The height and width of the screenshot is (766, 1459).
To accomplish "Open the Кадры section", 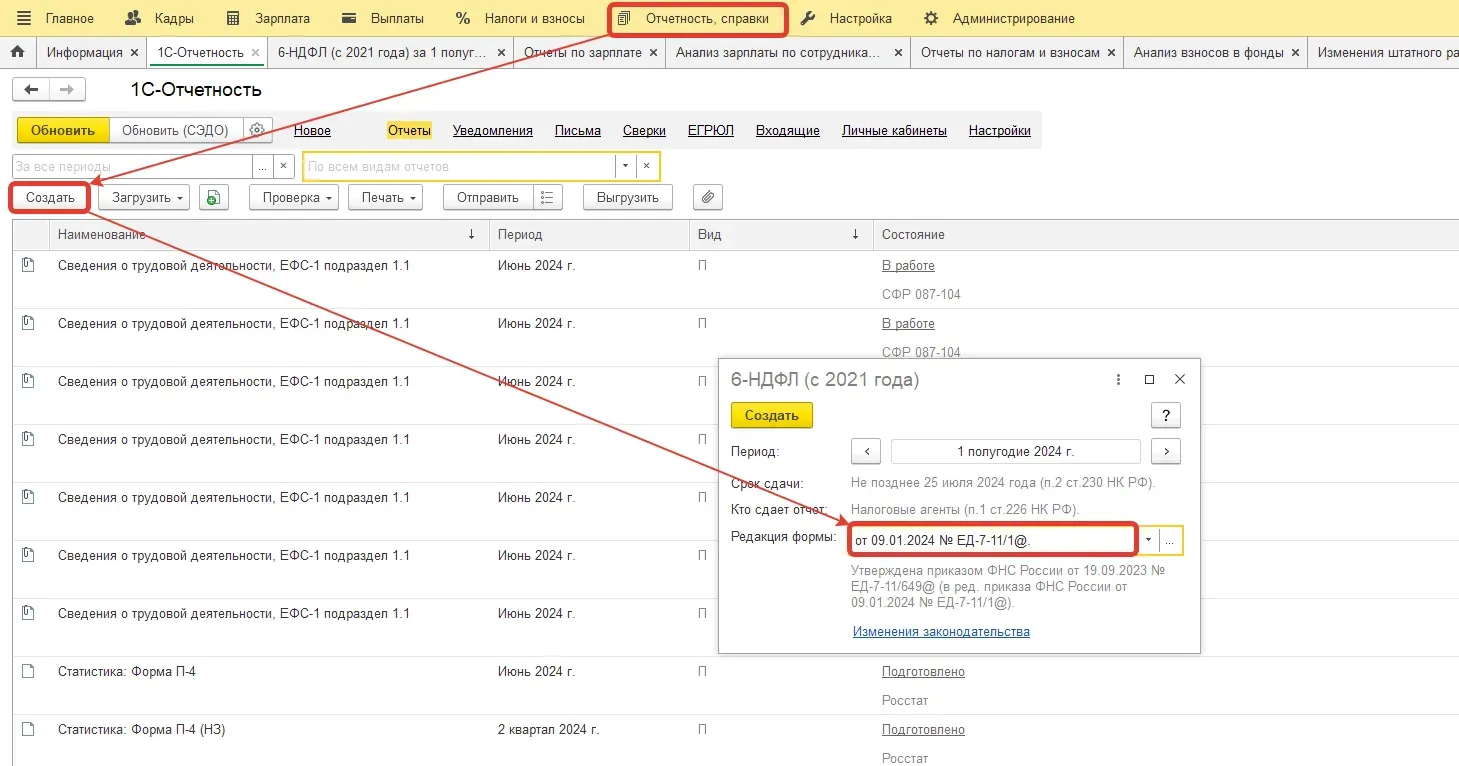I will [x=160, y=18].
